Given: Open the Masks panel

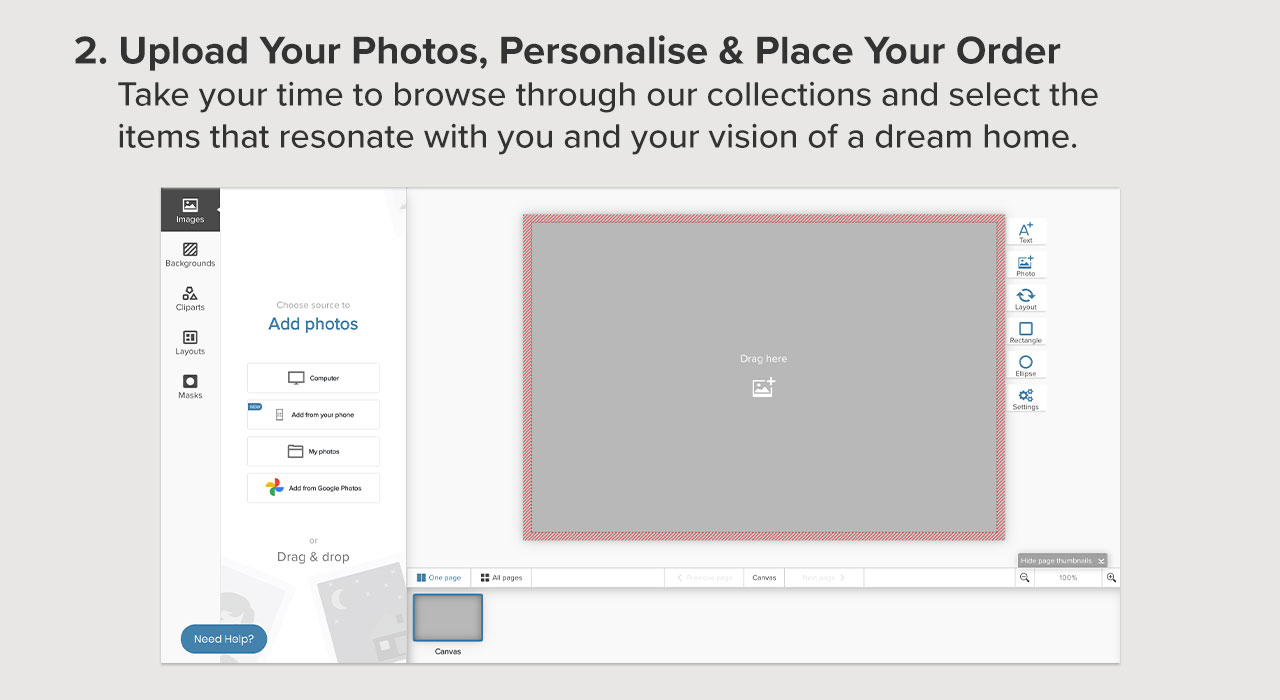Looking at the screenshot, I should pyautogui.click(x=189, y=385).
